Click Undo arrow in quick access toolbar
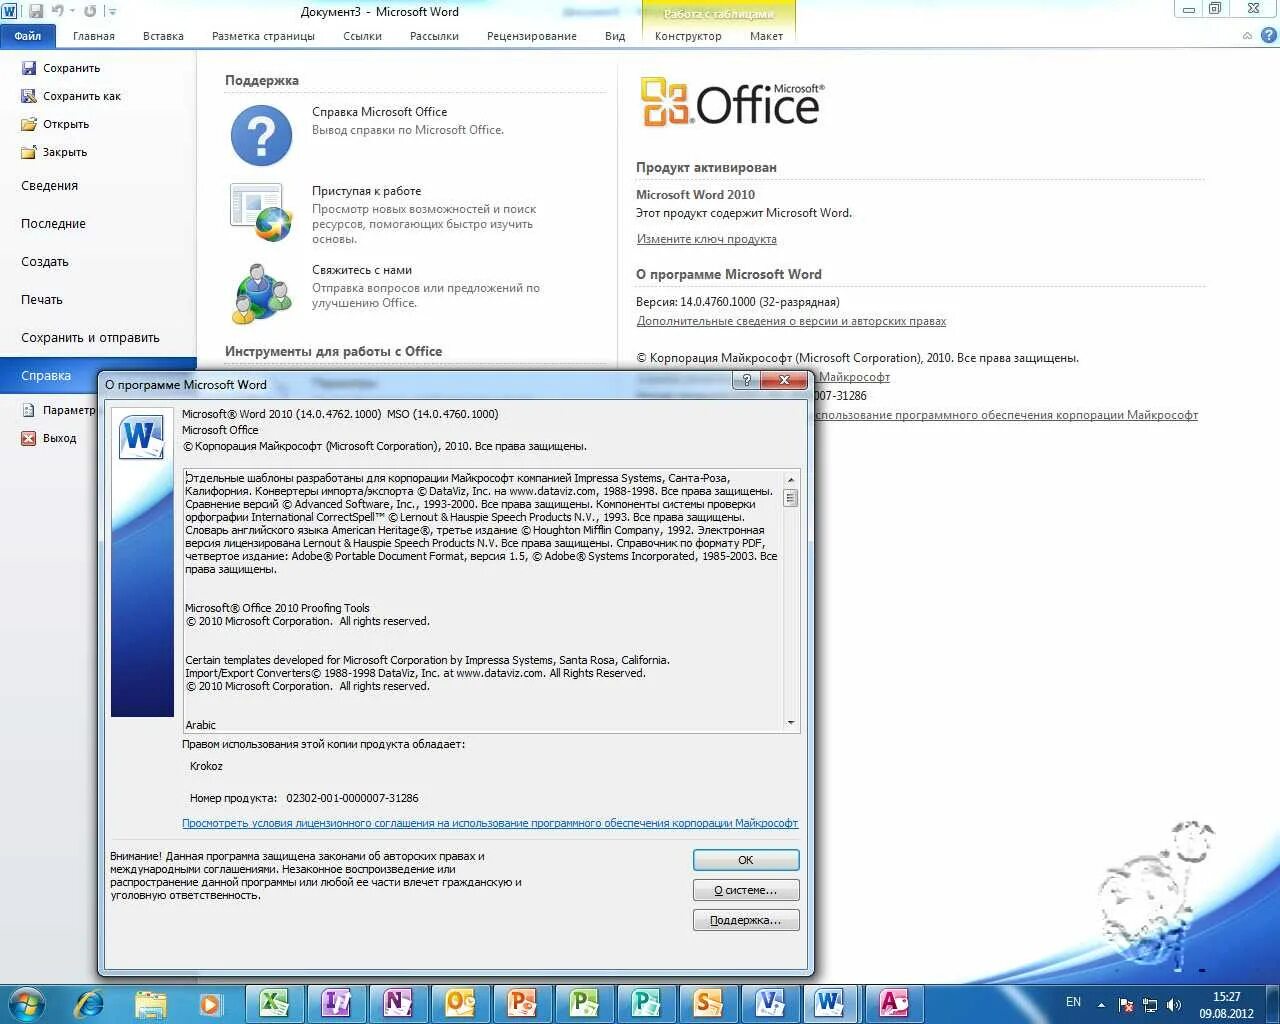Screen dimensions: 1280x1024 (57, 11)
